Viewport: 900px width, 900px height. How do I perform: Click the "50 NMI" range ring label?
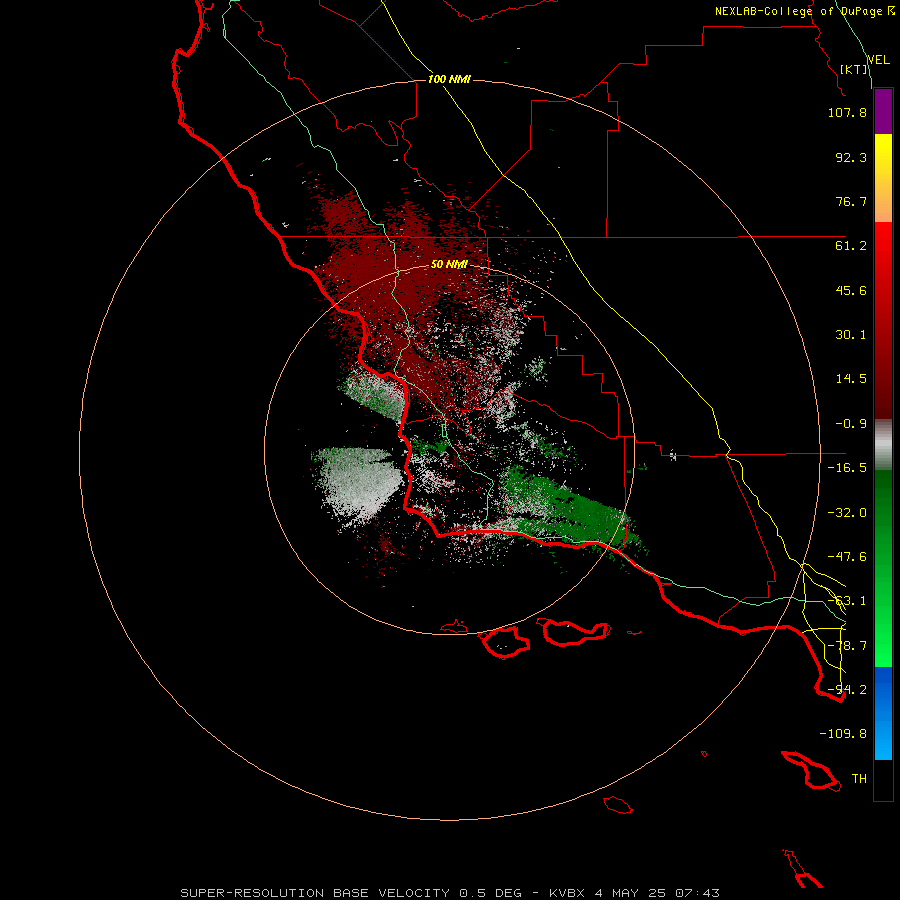[449, 264]
